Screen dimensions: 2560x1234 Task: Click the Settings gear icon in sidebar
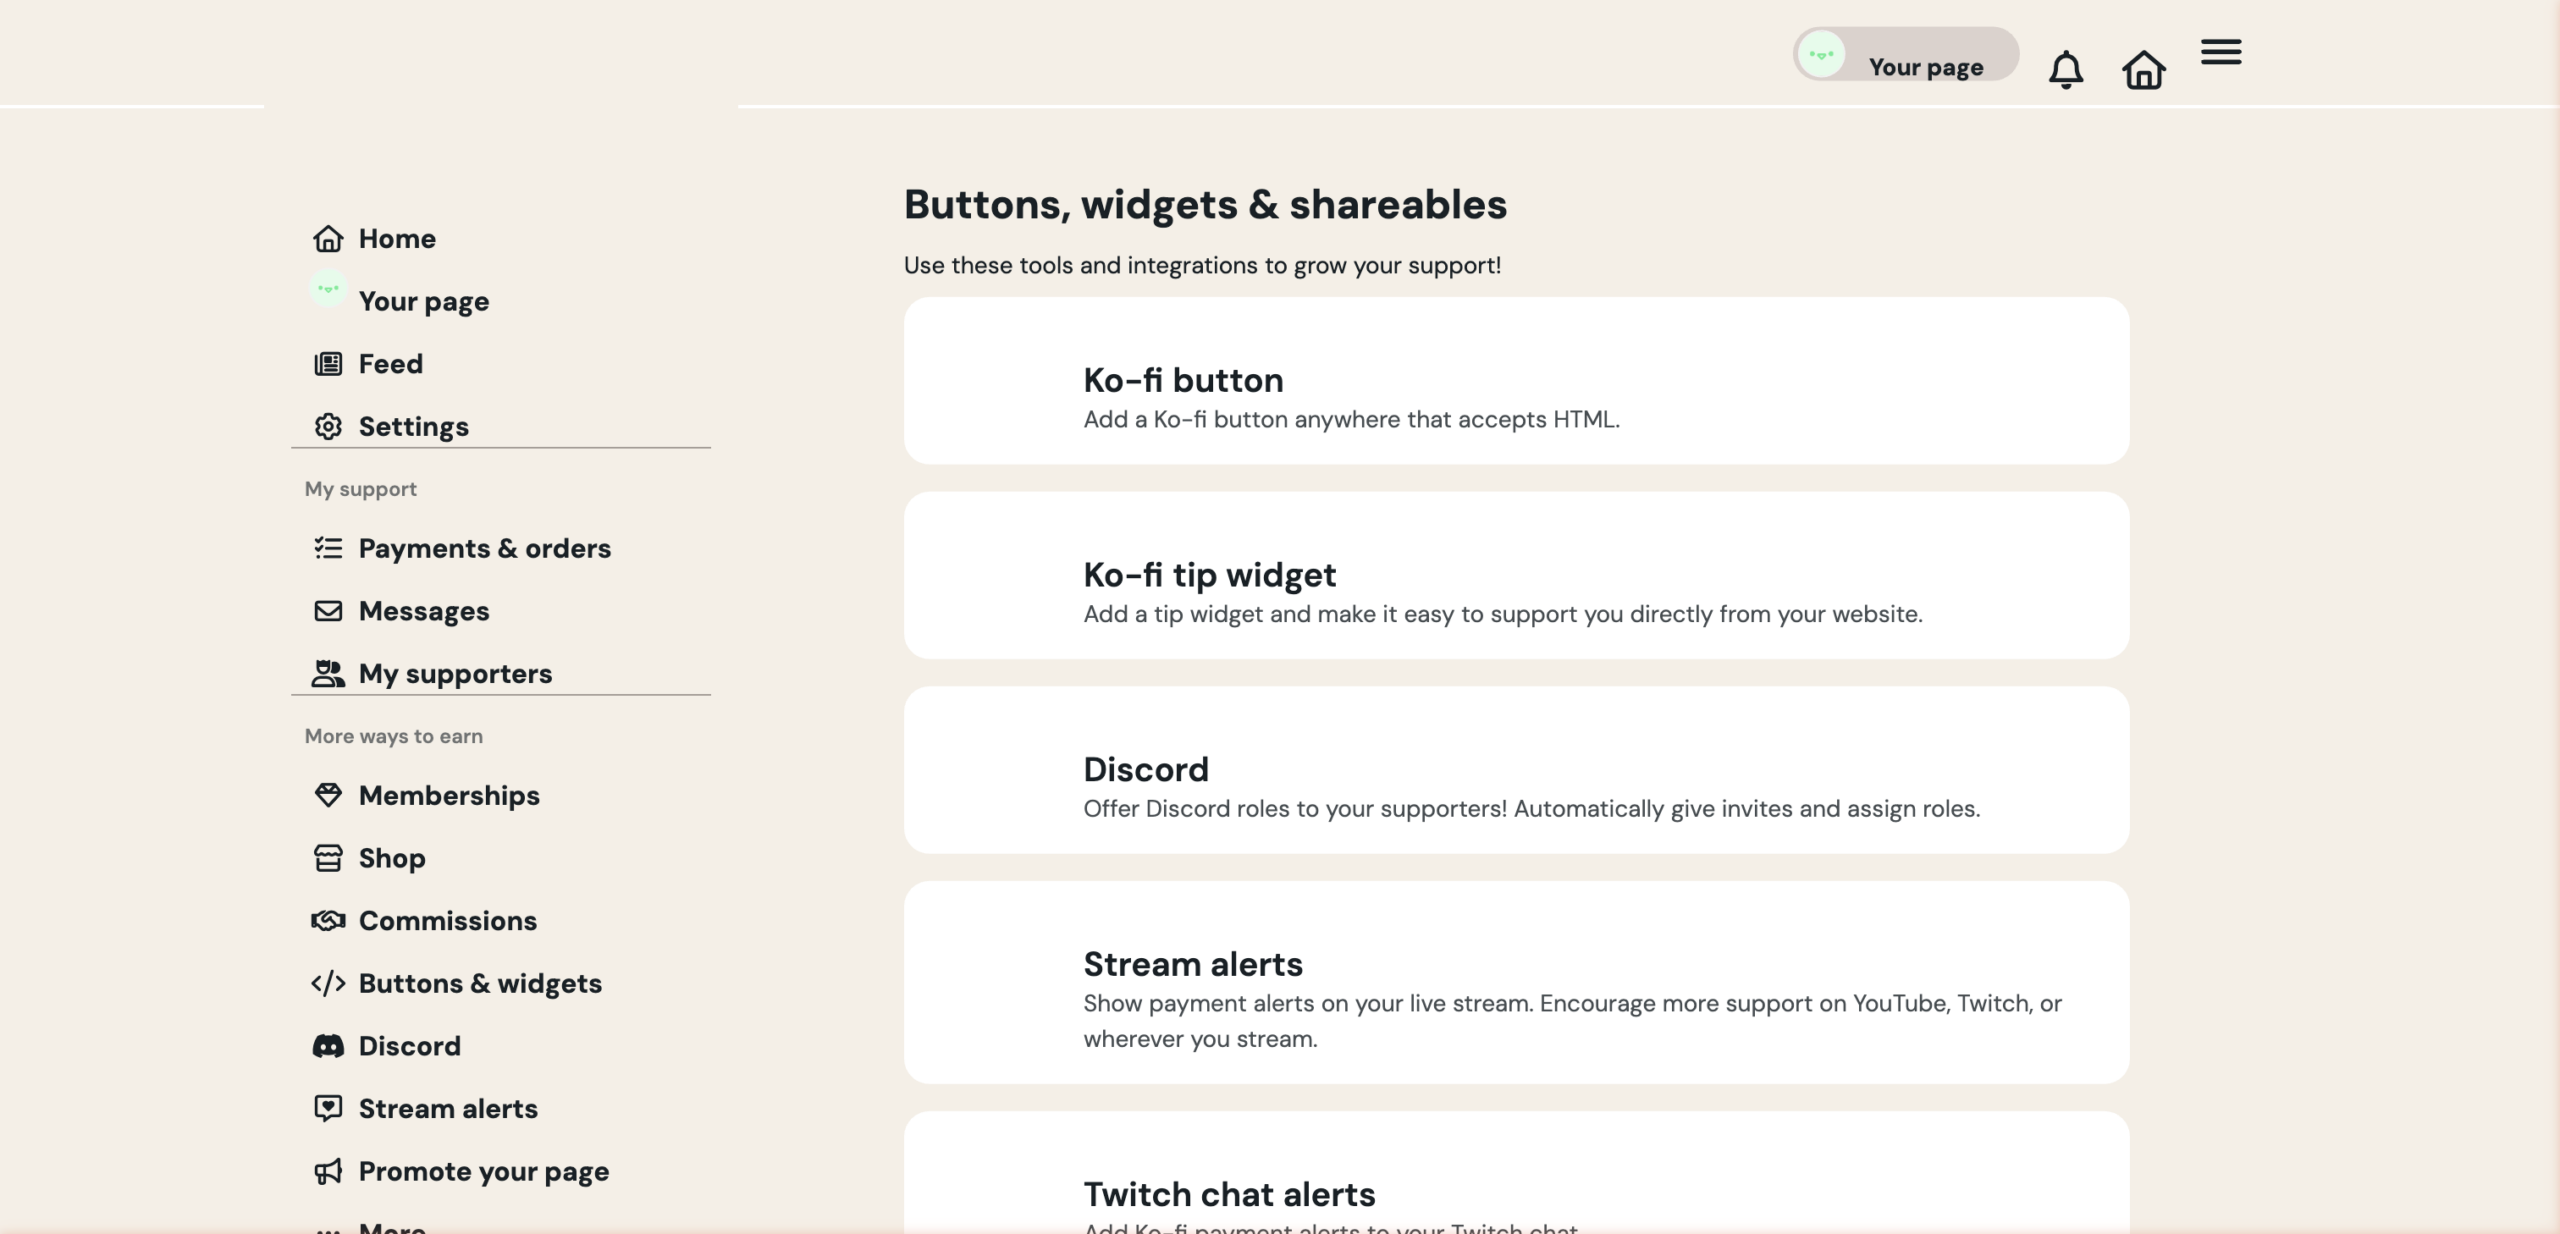click(328, 426)
